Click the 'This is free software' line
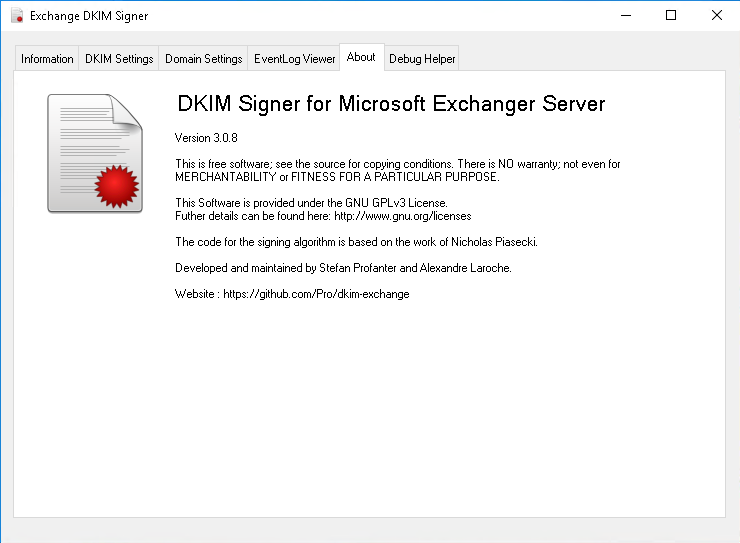 tap(397, 164)
